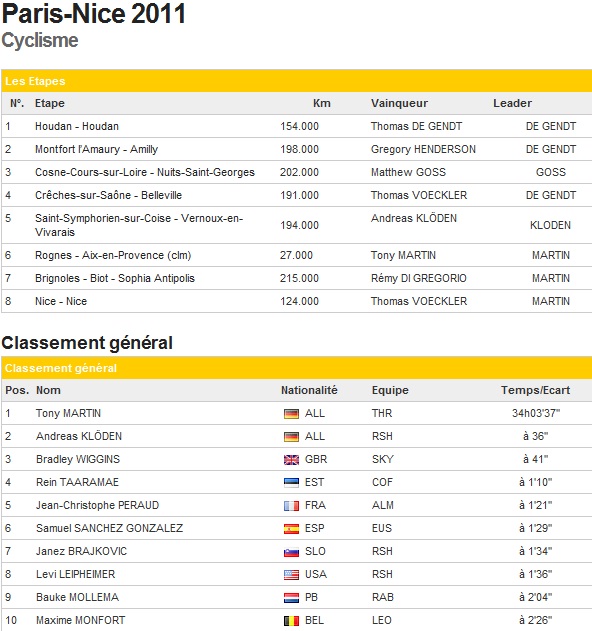Select the Les Etapes yellow header bar
592x631 pixels.
click(297, 81)
